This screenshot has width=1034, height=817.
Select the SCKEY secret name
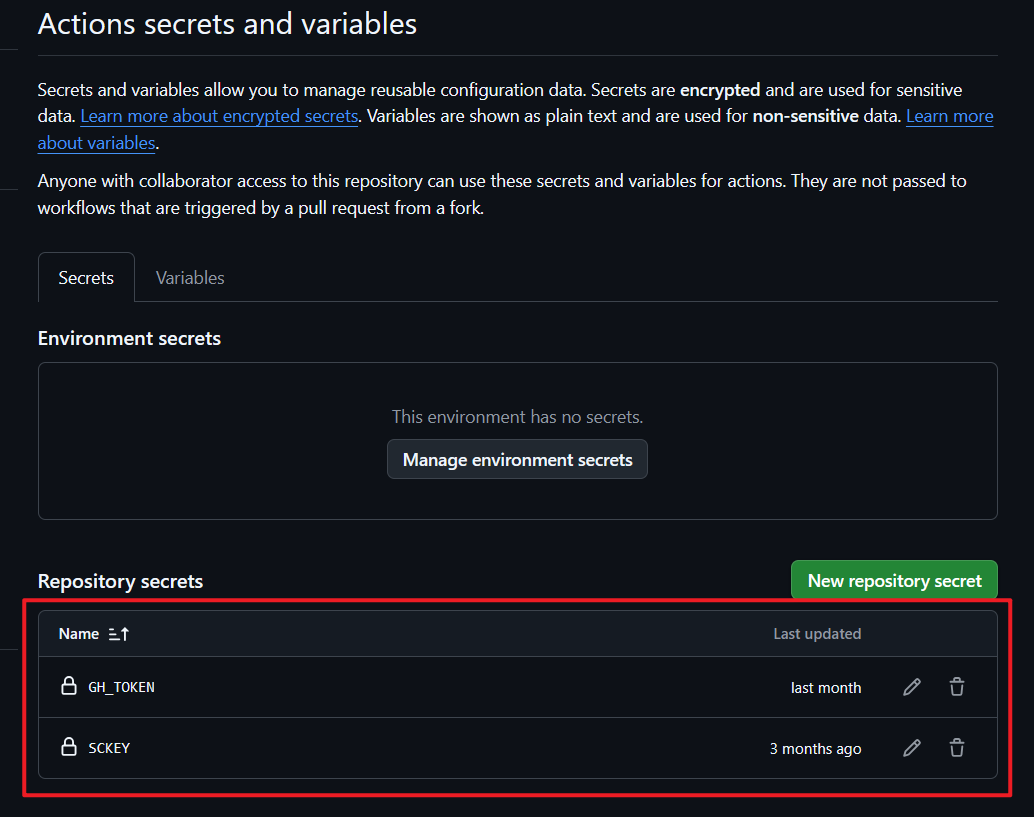point(109,748)
